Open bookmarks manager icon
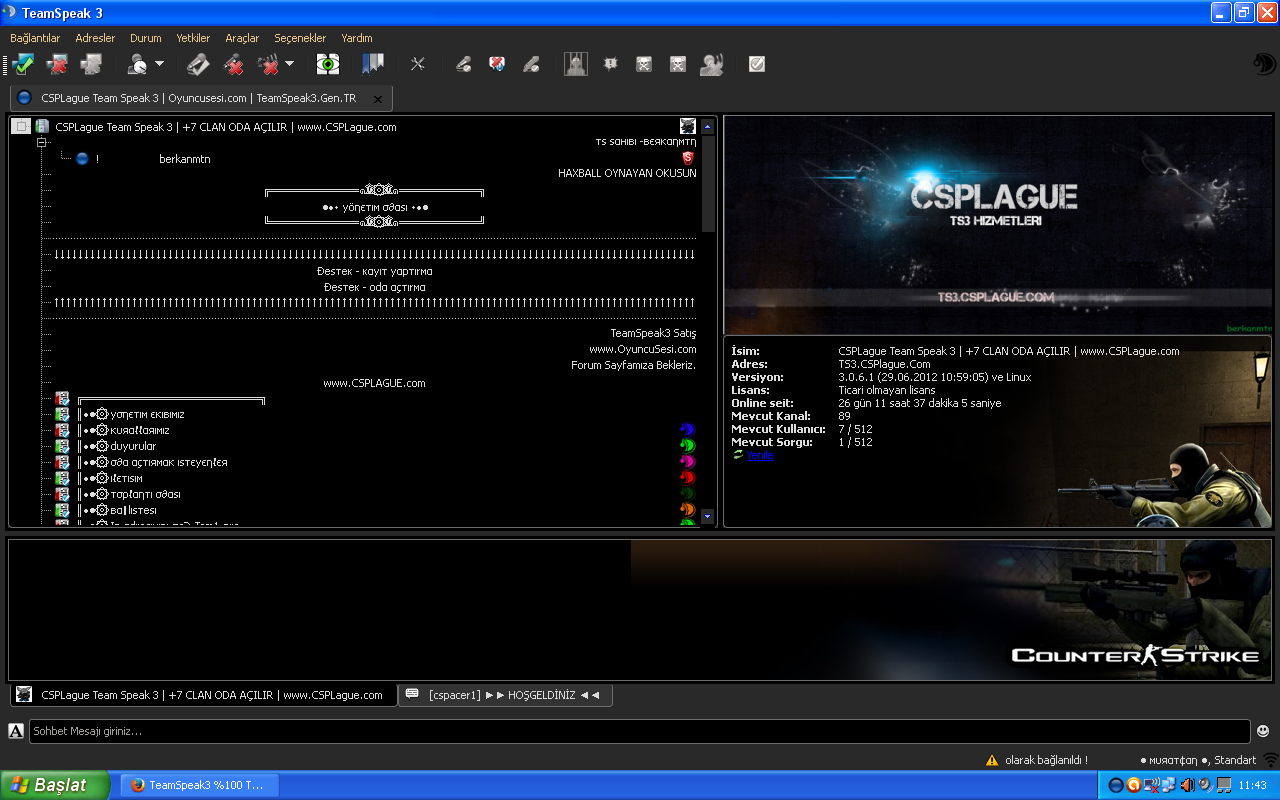1280x800 pixels. pyautogui.click(x=373, y=64)
